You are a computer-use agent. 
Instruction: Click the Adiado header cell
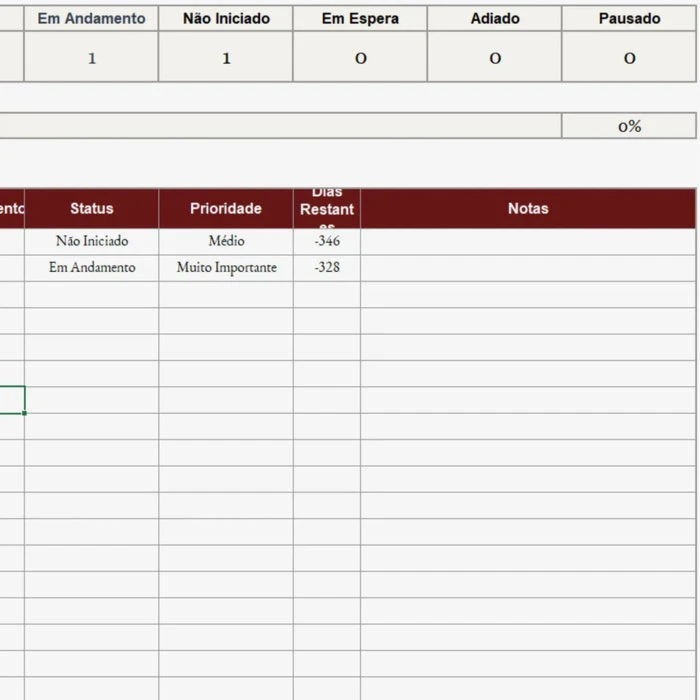click(x=495, y=18)
